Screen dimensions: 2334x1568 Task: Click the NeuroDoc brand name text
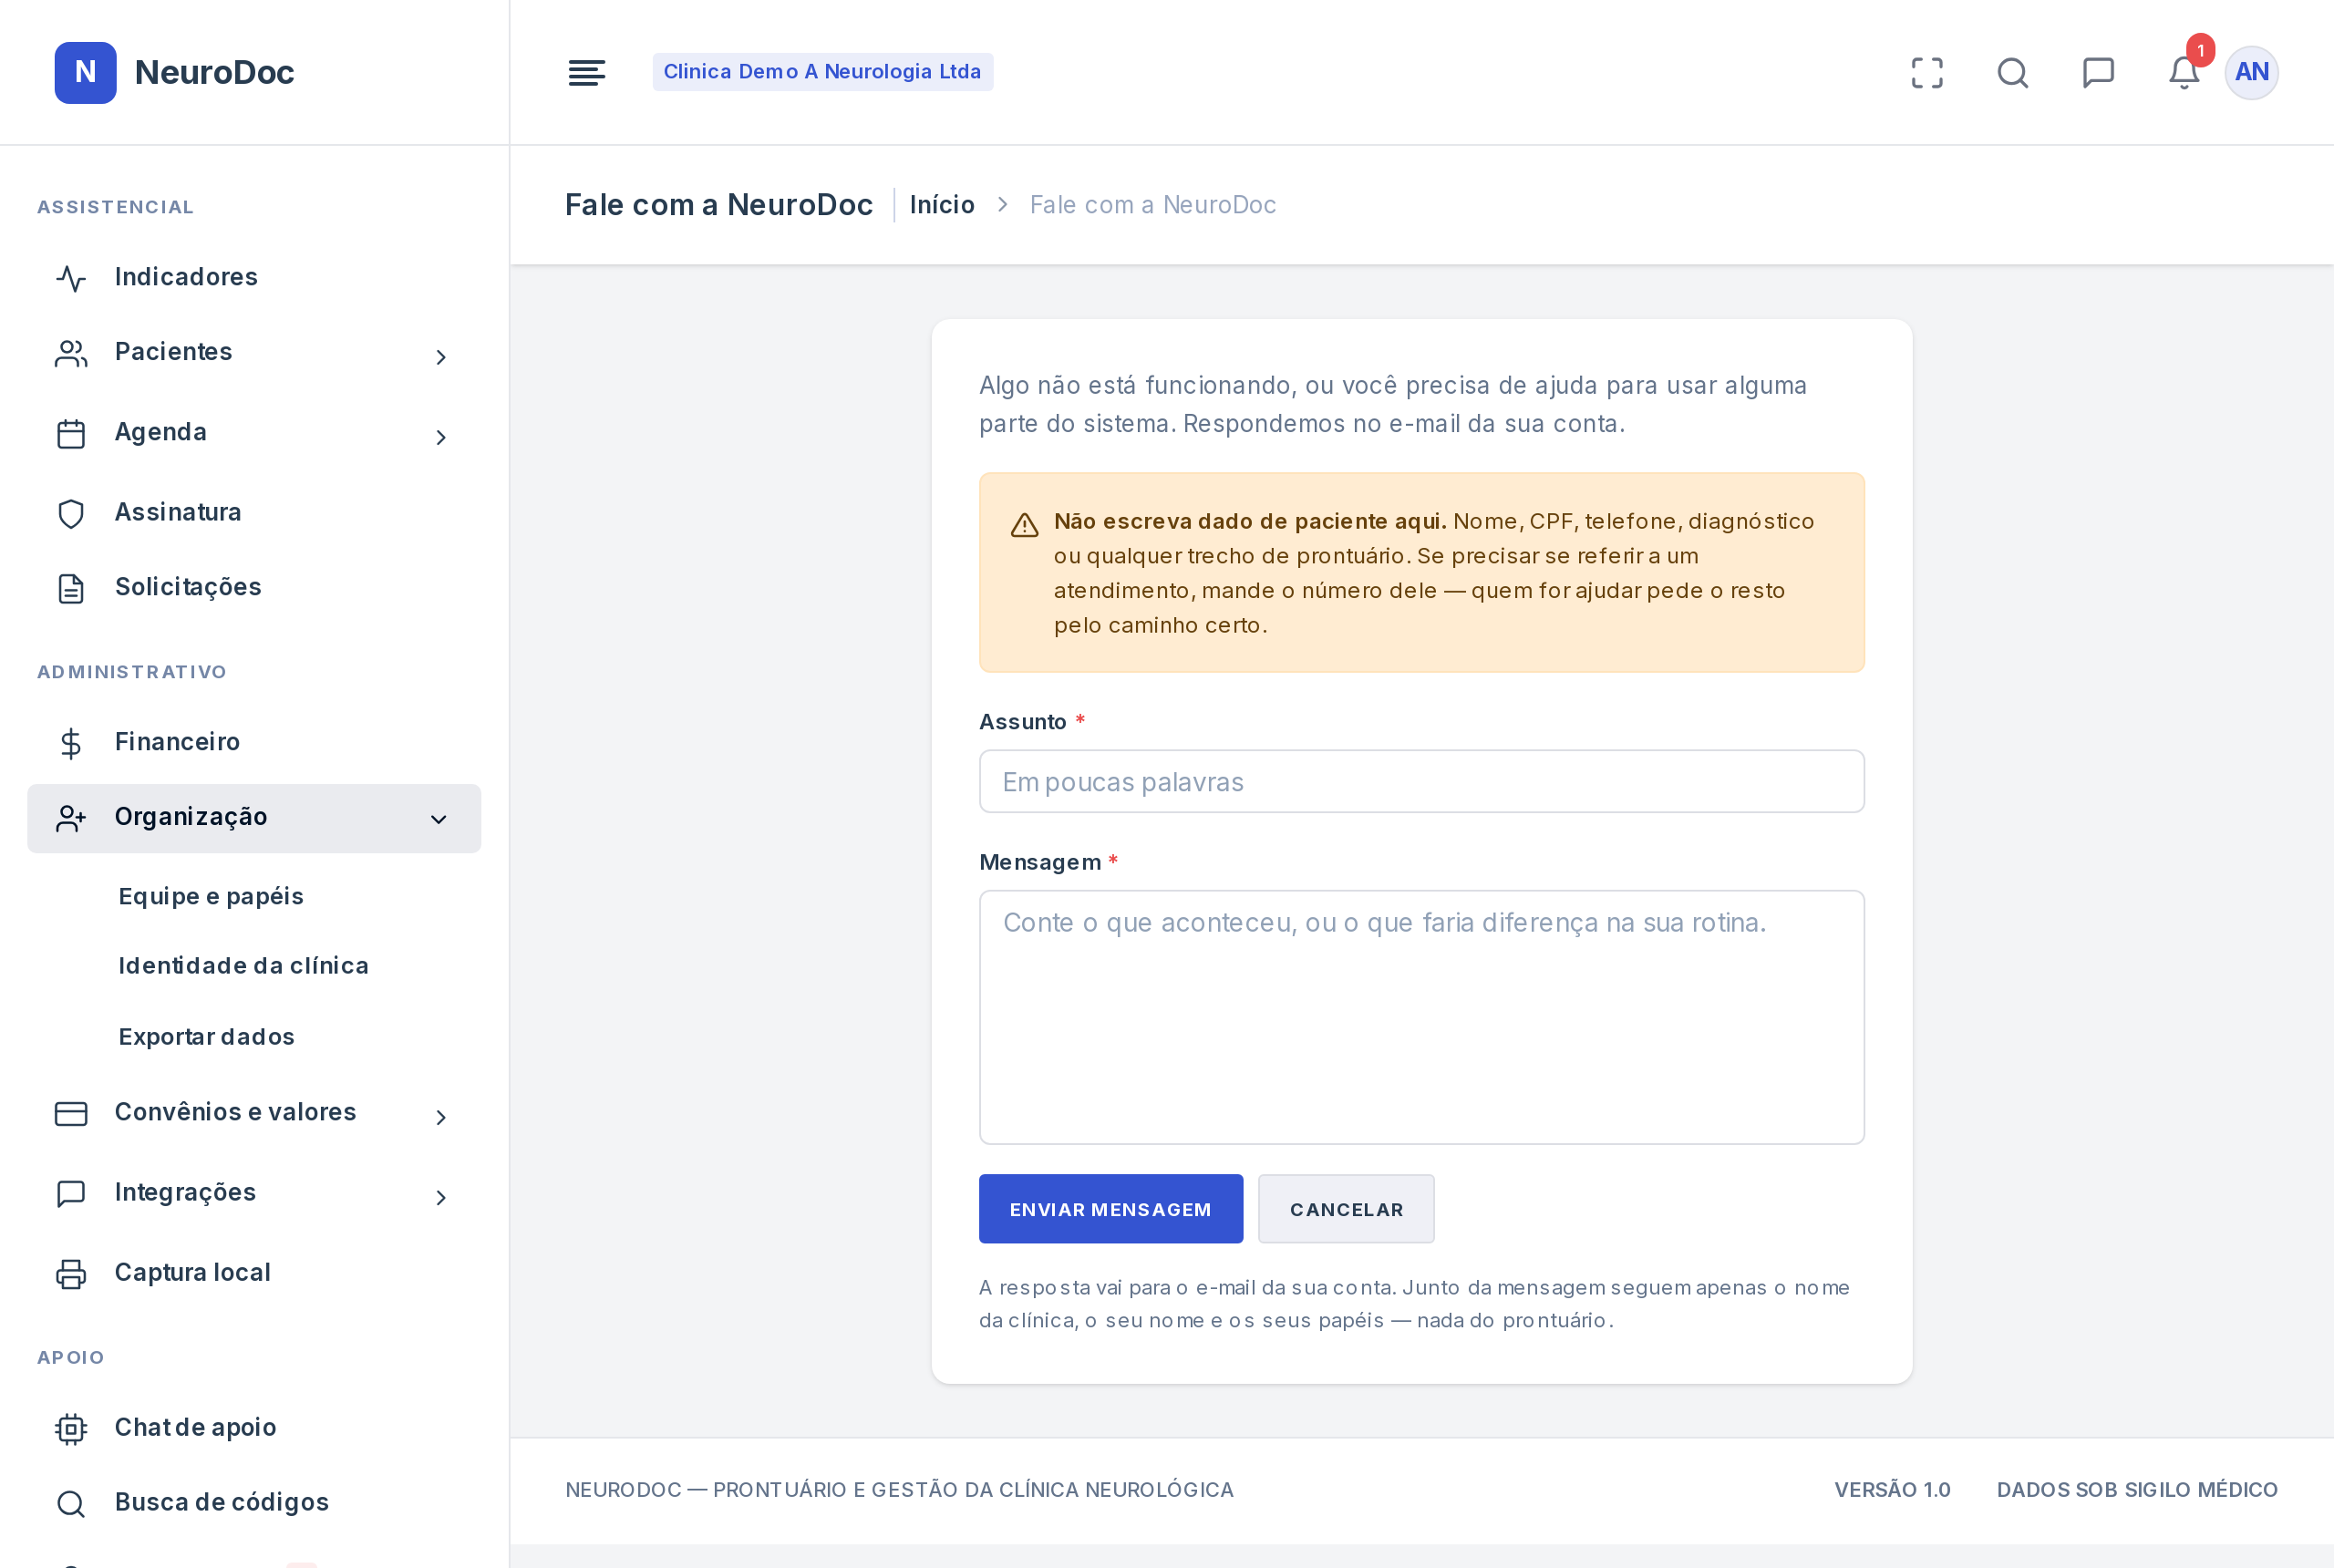pyautogui.click(x=214, y=72)
